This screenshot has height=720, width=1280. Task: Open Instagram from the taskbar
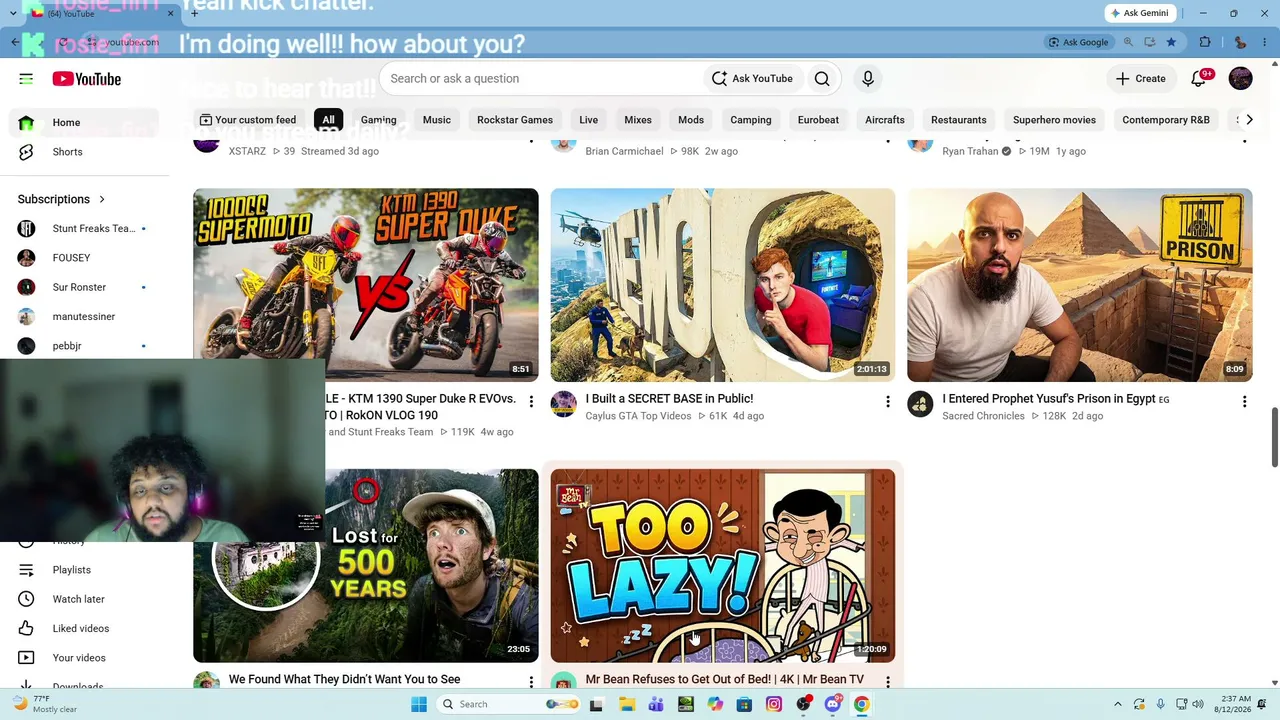click(x=774, y=704)
